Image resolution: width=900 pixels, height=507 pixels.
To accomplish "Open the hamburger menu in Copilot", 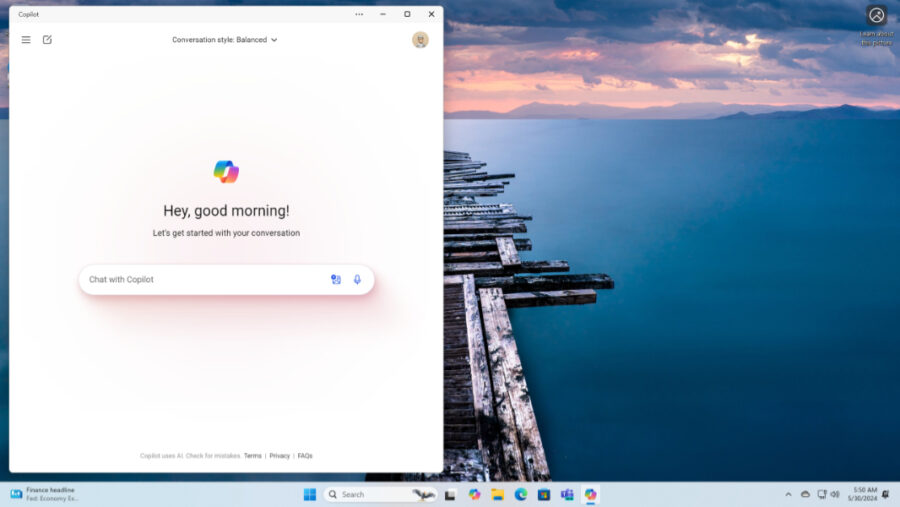I will [26, 40].
